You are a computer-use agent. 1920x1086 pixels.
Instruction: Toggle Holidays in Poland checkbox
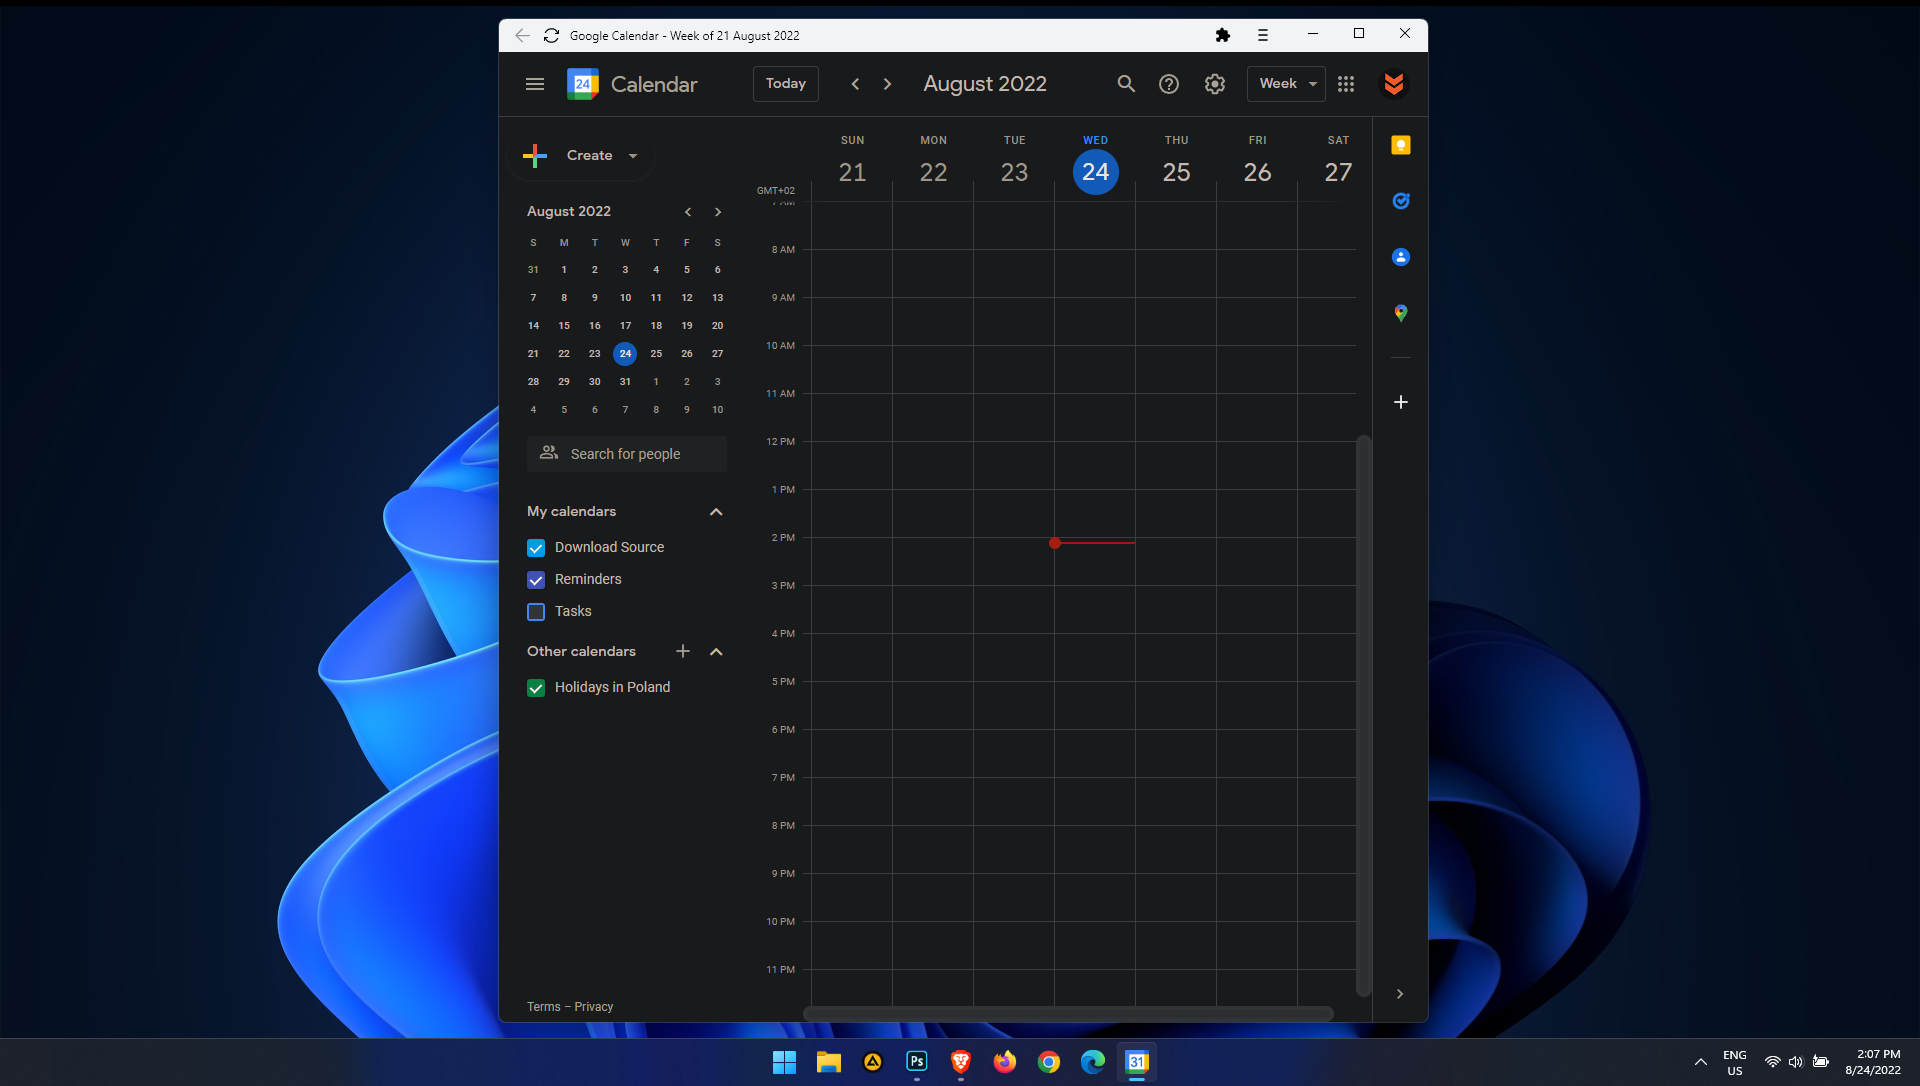[x=536, y=688]
